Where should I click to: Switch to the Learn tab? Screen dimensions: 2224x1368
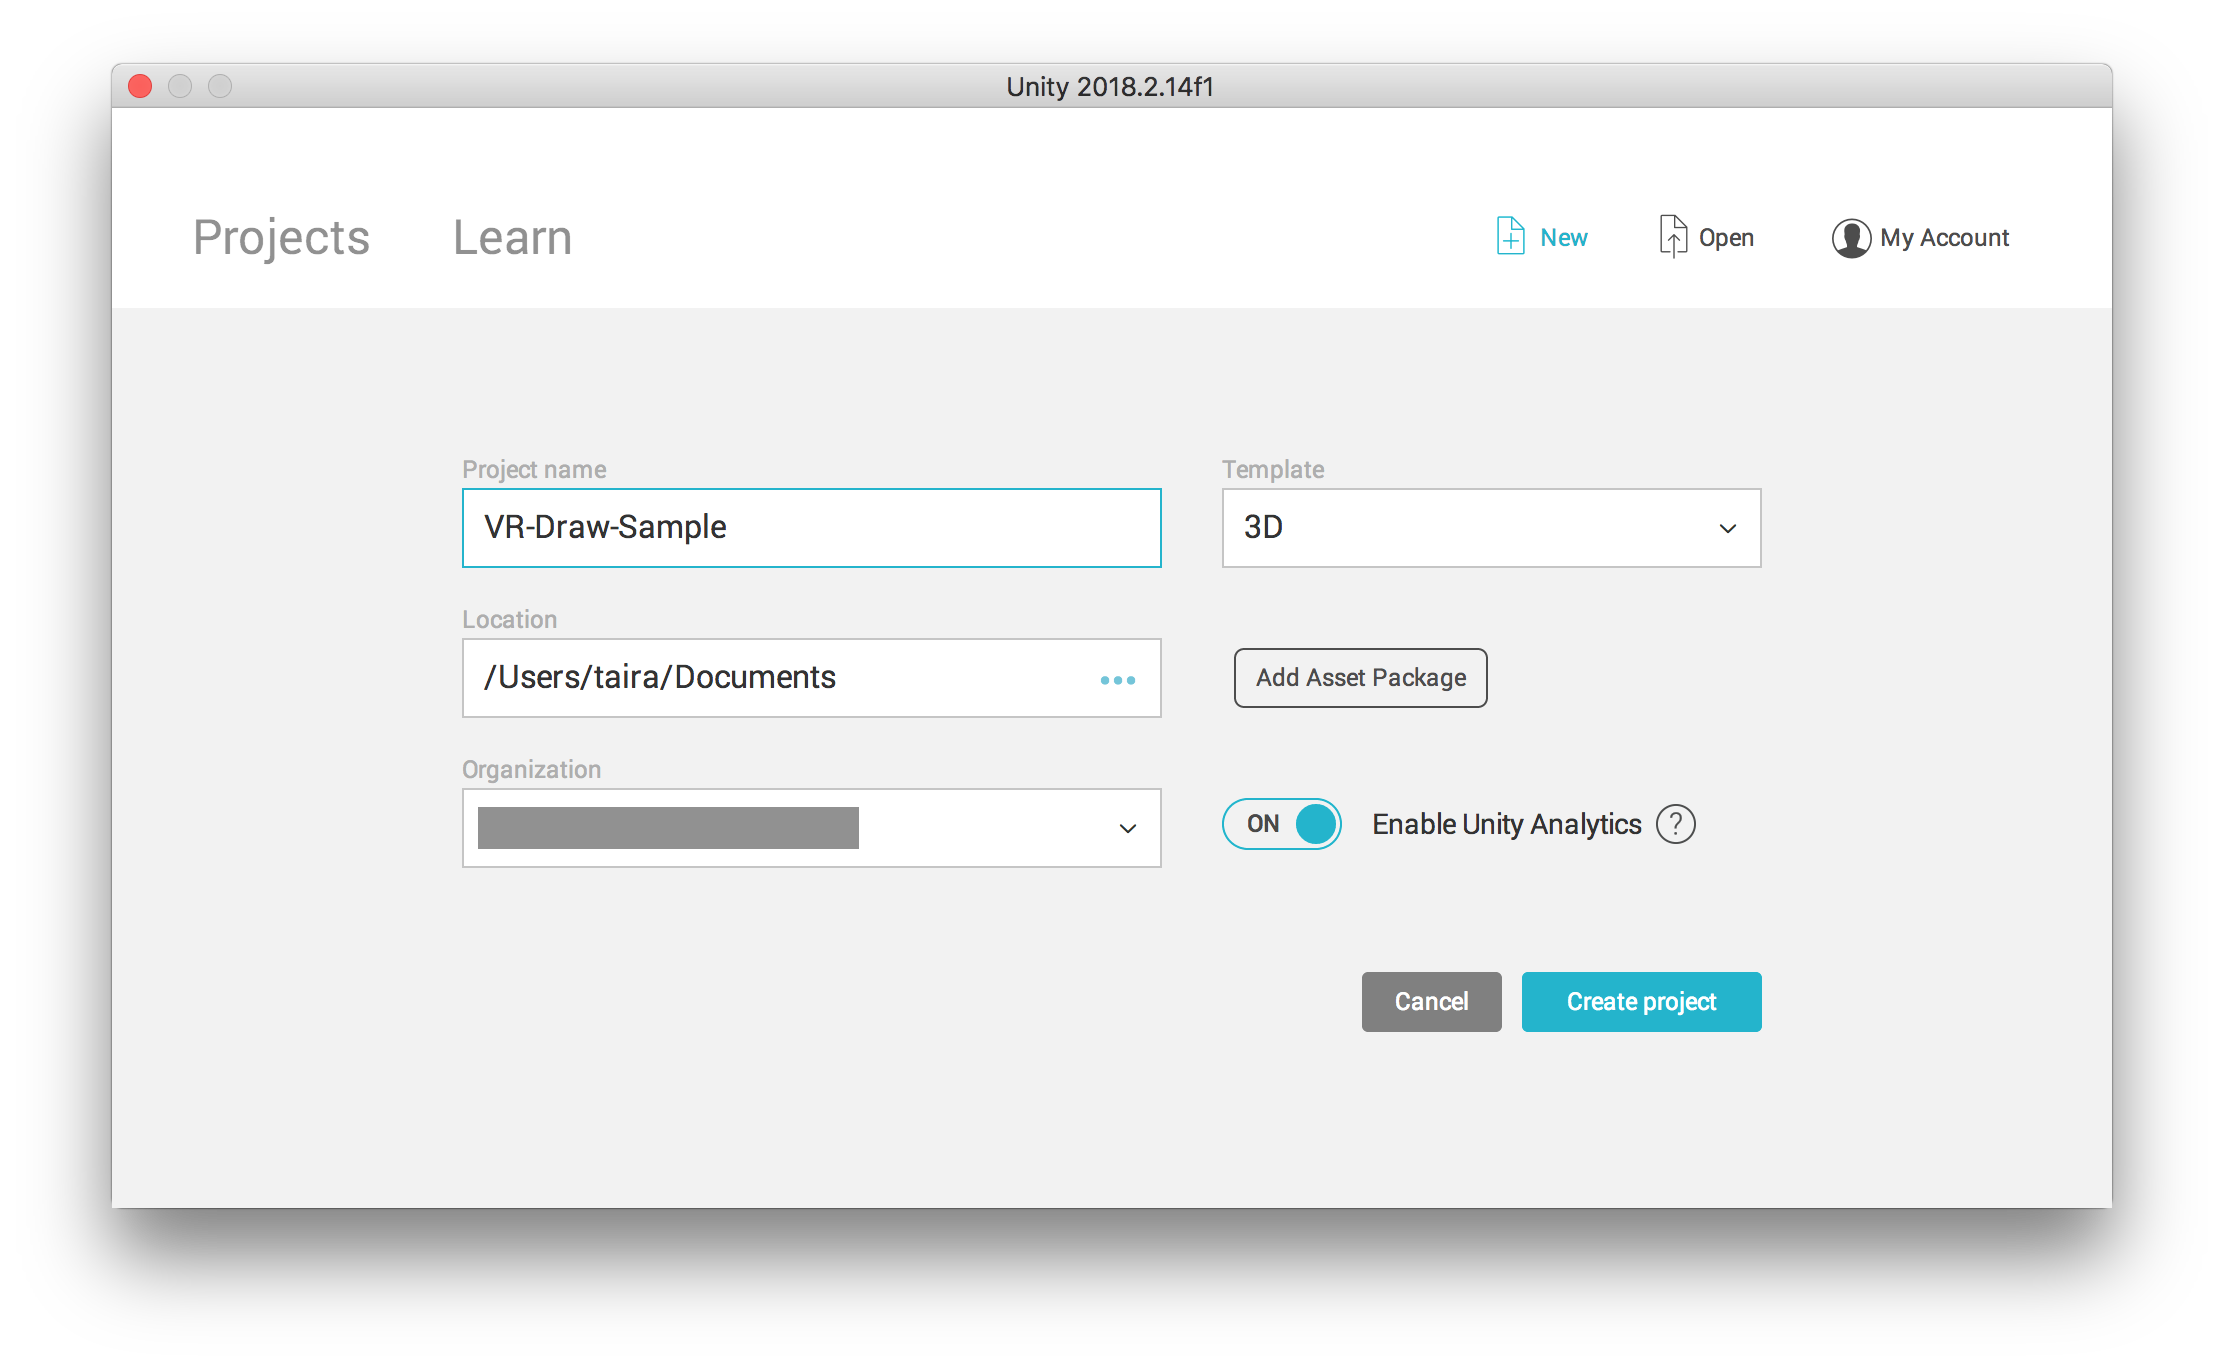click(512, 238)
